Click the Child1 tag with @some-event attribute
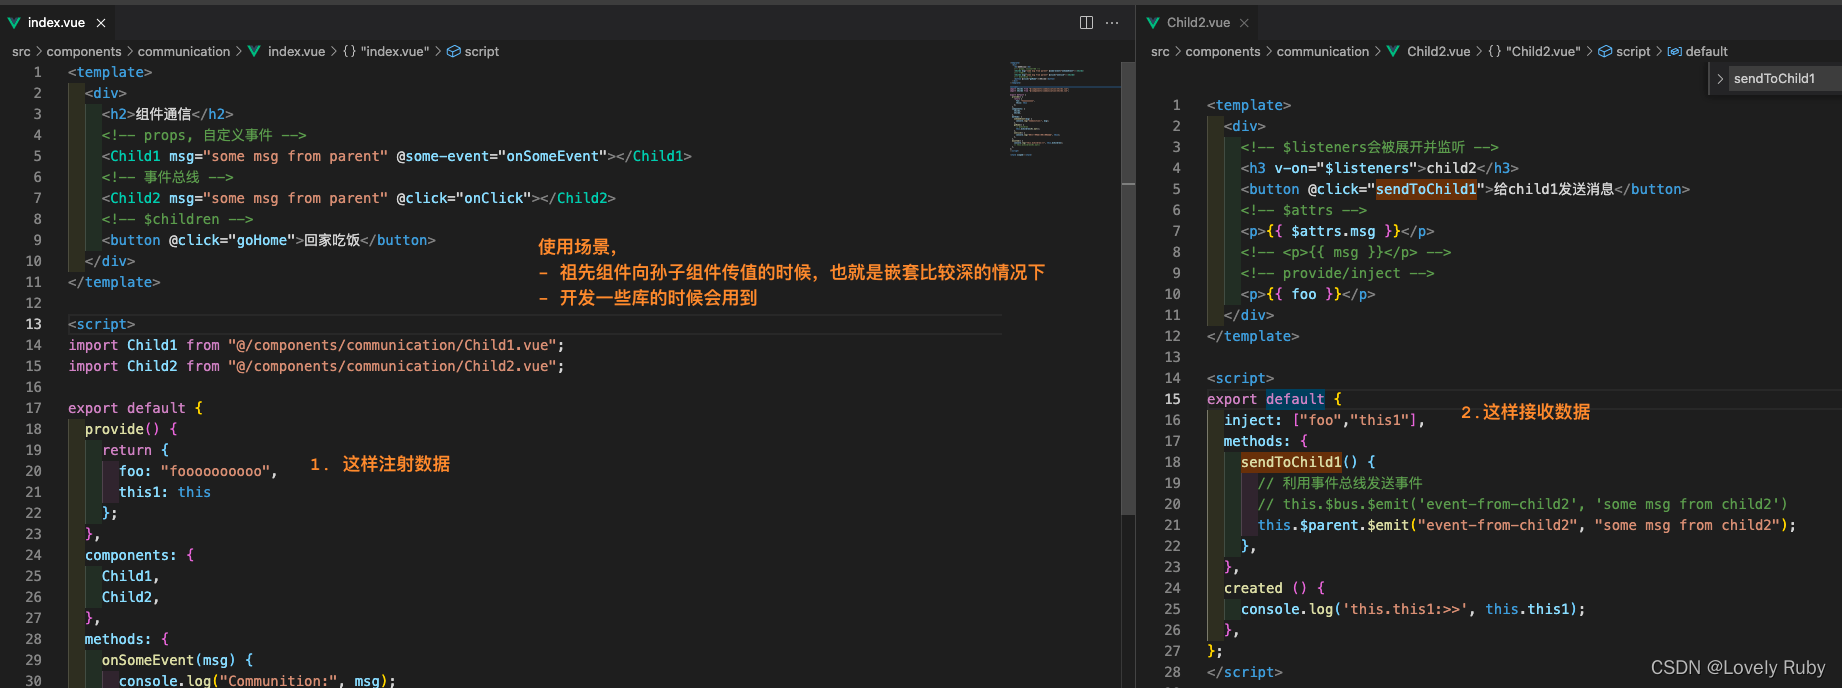Viewport: 1842px width, 688px height. 396,156
